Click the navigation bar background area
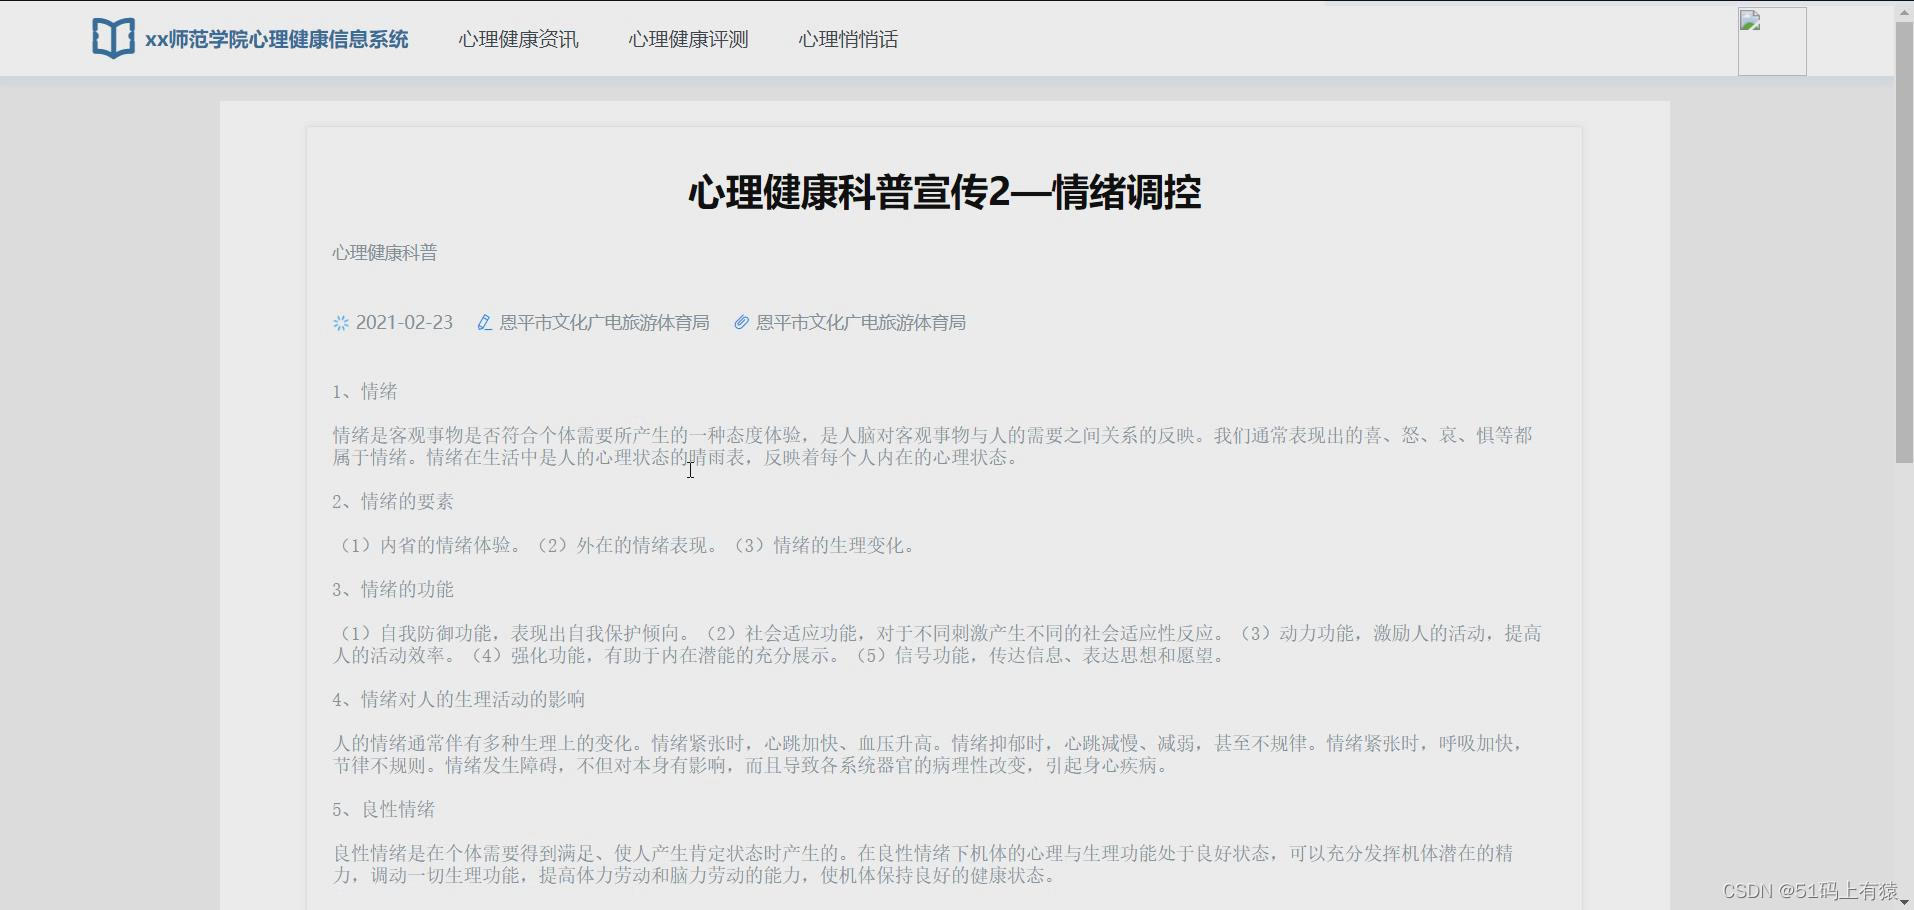Image resolution: width=1914 pixels, height=910 pixels. coord(1200,39)
